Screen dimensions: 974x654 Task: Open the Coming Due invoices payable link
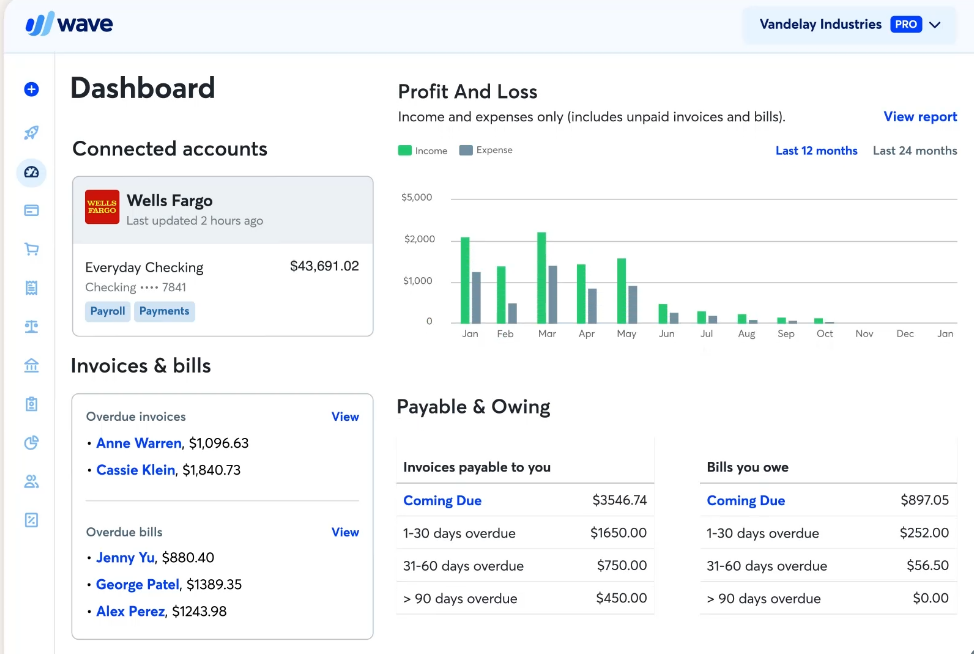442,500
